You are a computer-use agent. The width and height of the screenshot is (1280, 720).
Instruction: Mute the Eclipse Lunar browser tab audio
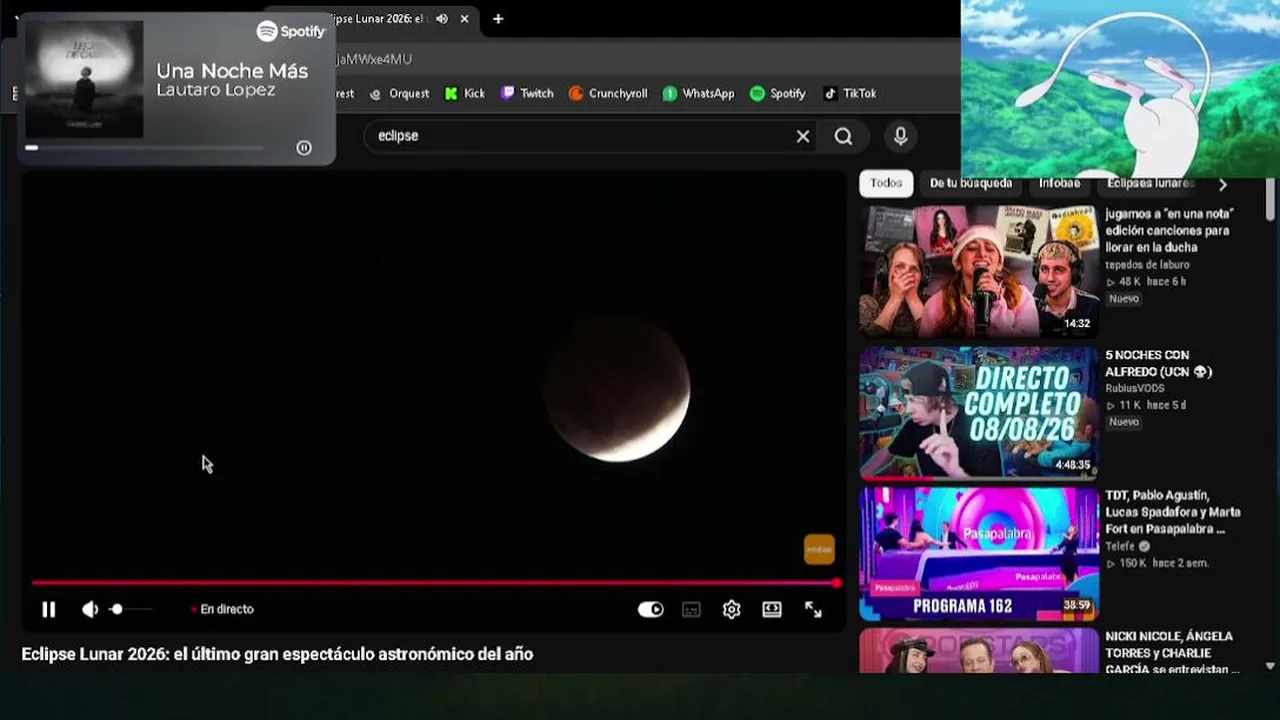442,19
